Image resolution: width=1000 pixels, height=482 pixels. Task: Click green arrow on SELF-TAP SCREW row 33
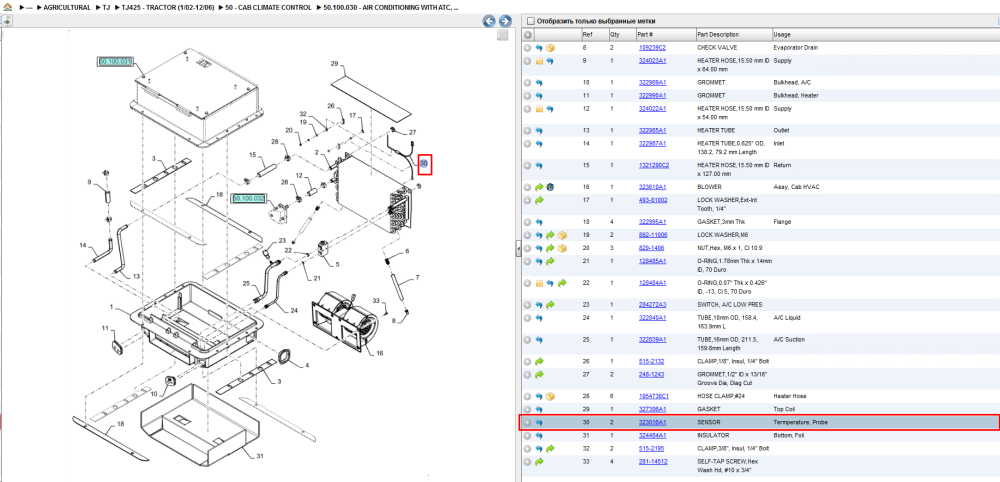(539, 462)
